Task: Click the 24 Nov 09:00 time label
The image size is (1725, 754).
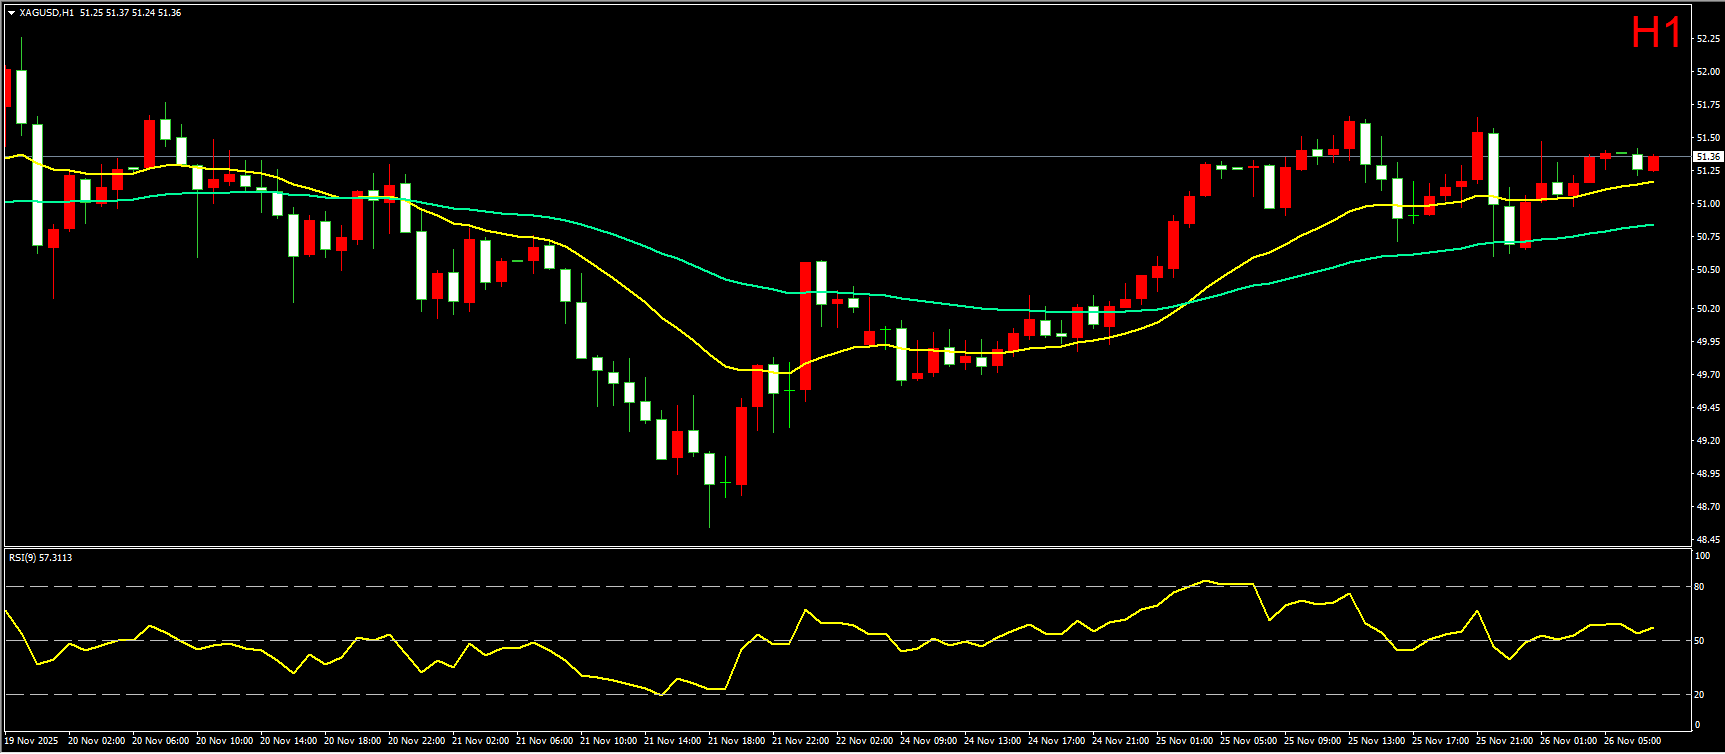Action: (x=928, y=741)
